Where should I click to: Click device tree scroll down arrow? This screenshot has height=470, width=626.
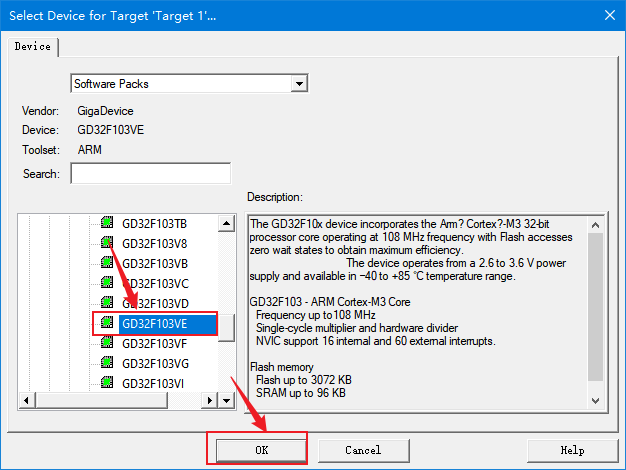[x=226, y=401]
